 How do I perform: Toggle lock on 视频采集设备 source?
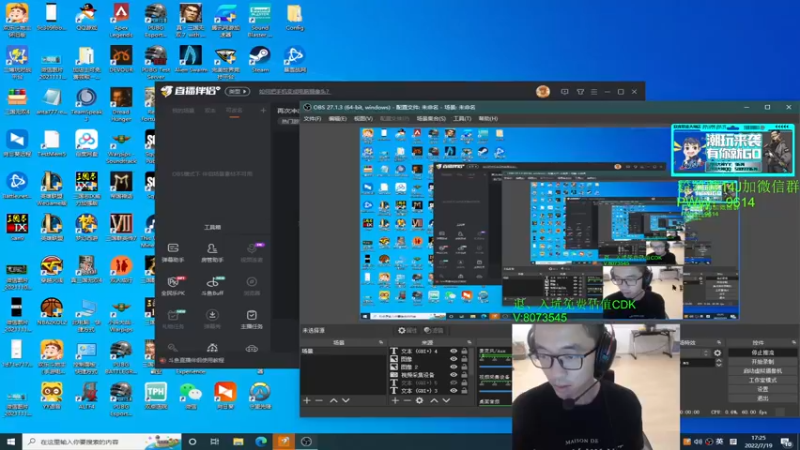click(x=464, y=375)
